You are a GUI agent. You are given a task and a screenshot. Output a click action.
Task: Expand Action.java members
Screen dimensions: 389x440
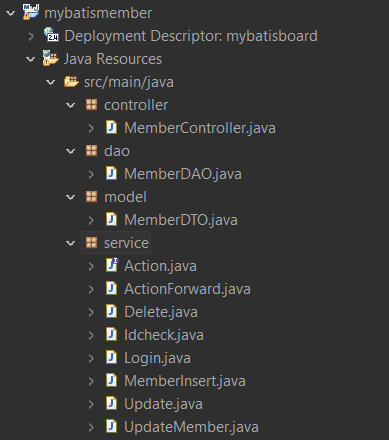click(x=91, y=266)
